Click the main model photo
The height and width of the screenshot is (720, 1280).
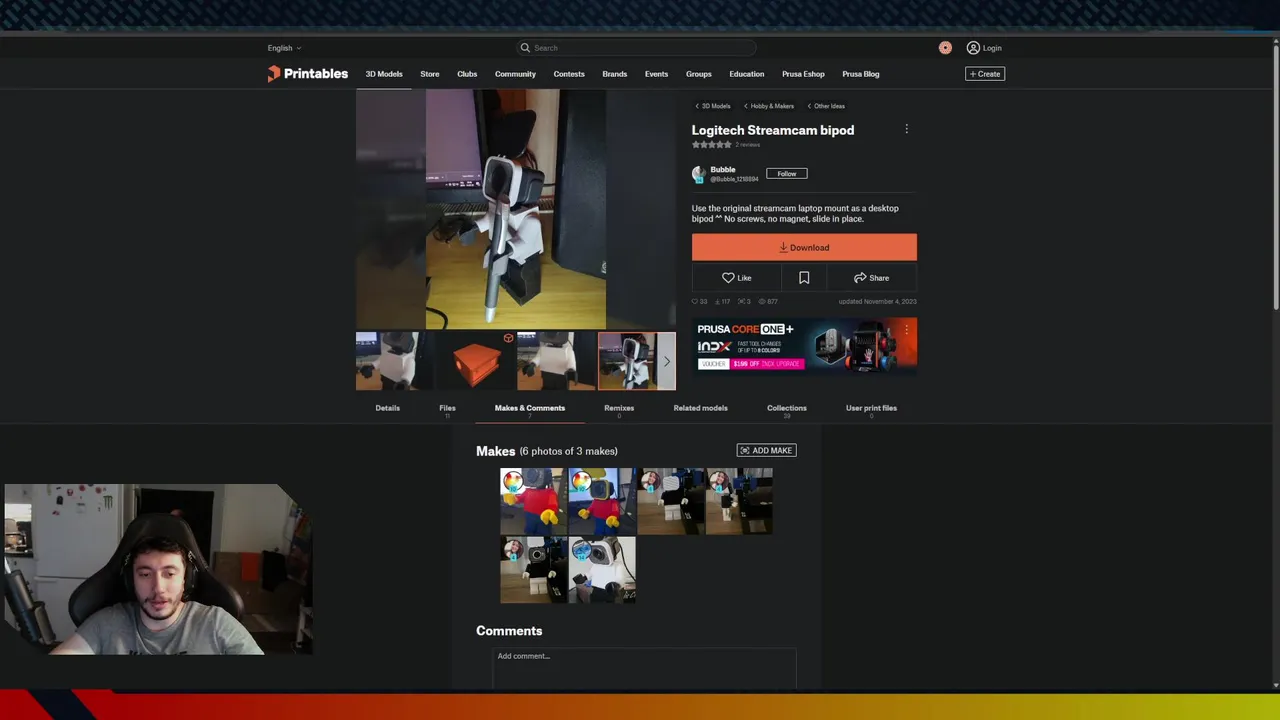516,209
